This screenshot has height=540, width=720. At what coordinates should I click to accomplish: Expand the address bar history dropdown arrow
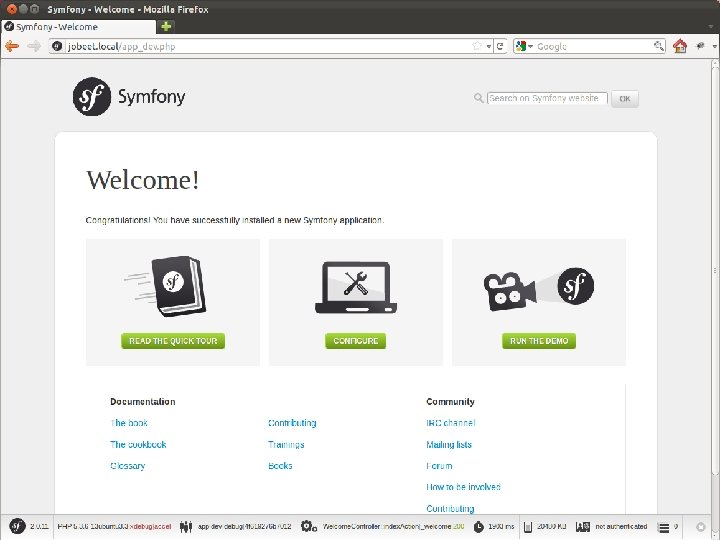coord(489,46)
